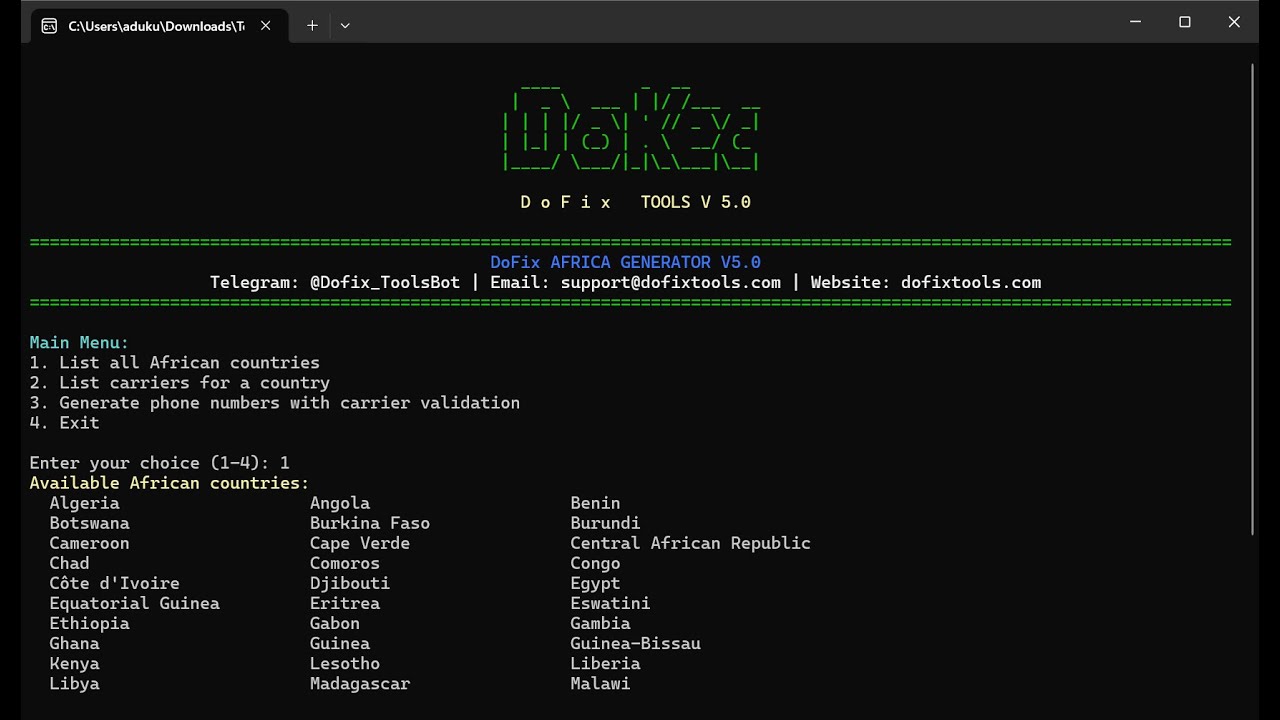This screenshot has height=720, width=1280.
Task: Click Eritrea in the country list
Action: point(345,603)
